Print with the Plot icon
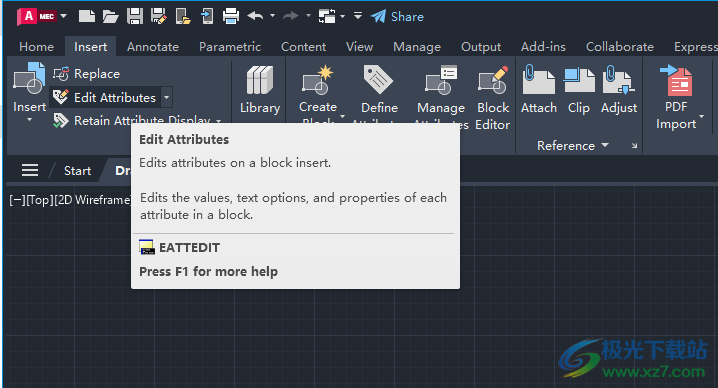Screen dimensions: 718x388 coord(231,16)
